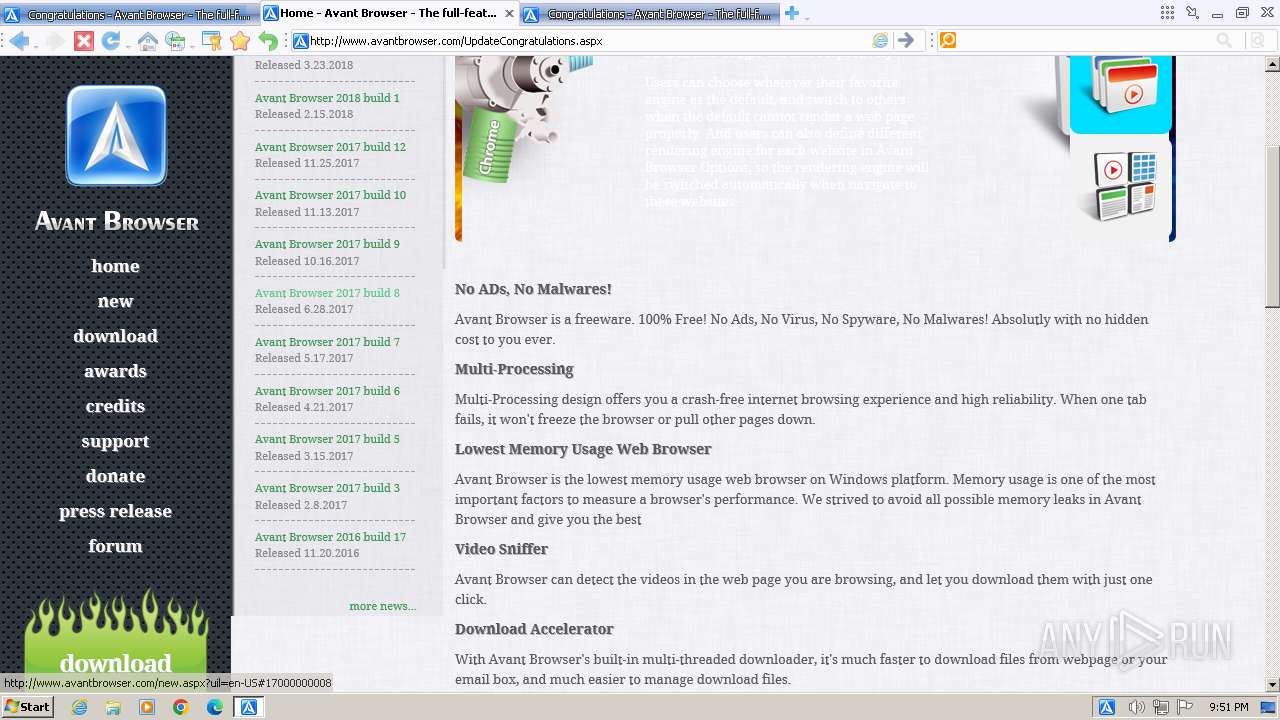Expand the new tab dropdown arrow
The width and height of the screenshot is (1280, 720).
[x=807, y=16]
